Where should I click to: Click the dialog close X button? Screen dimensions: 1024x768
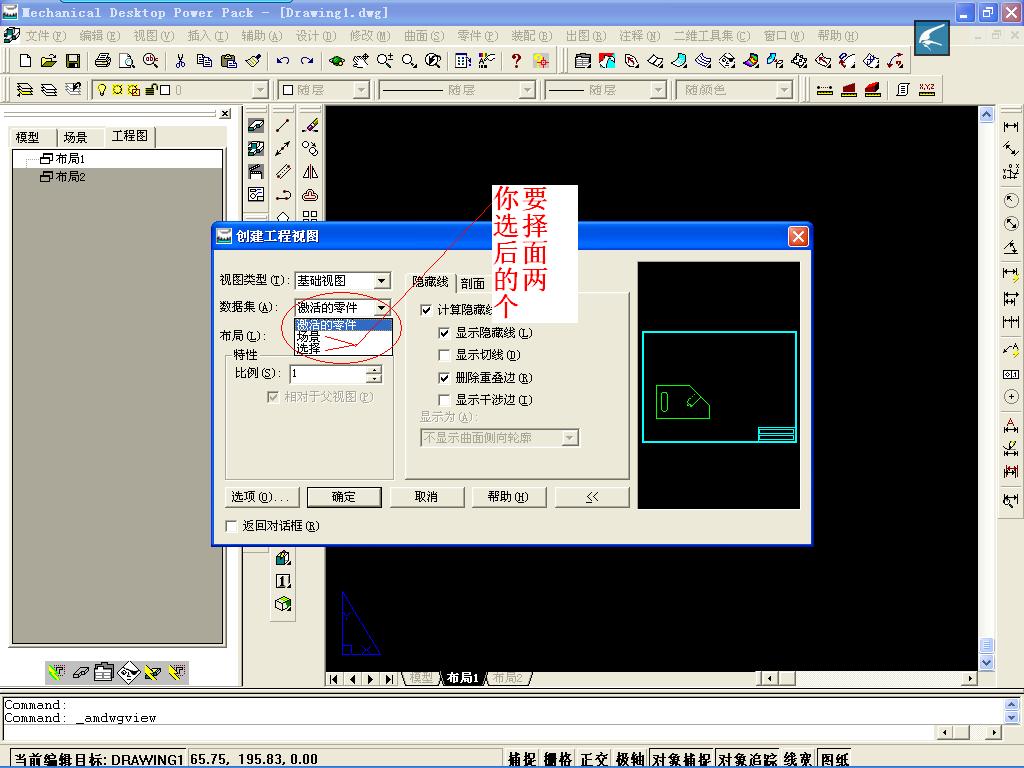(x=798, y=236)
